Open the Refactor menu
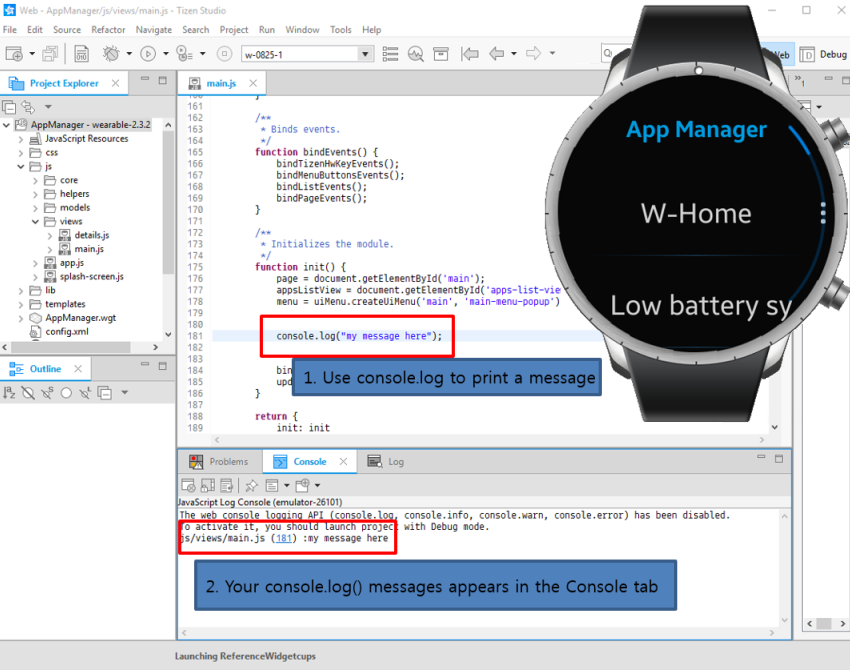 [108, 29]
